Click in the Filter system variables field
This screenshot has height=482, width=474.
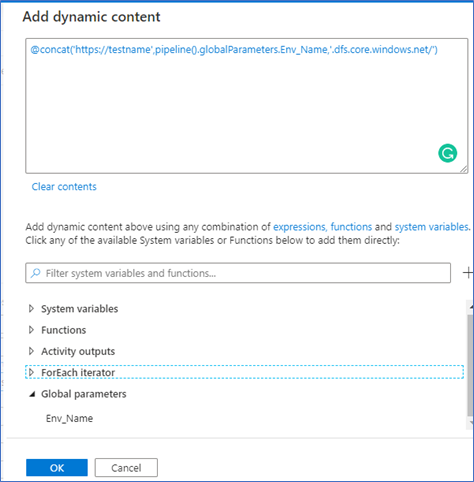click(238, 273)
